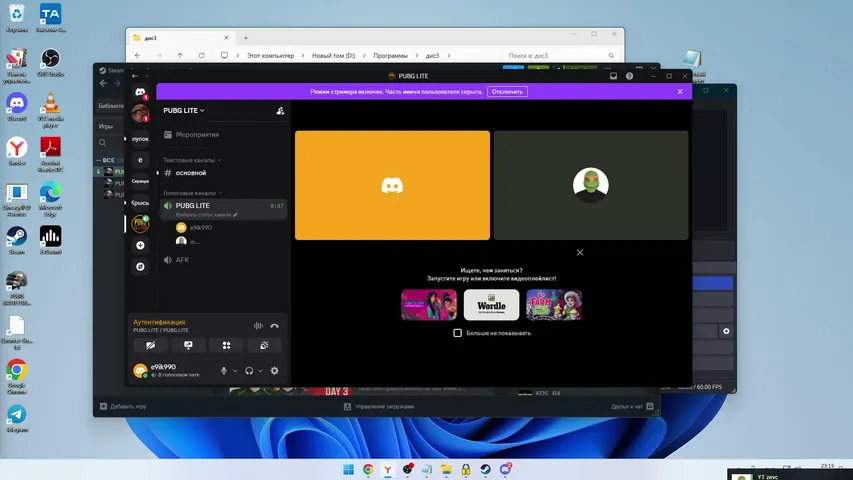Focus the orange Discord avatar video tile
Image resolution: width=853 pixels, height=480 pixels.
(392, 185)
